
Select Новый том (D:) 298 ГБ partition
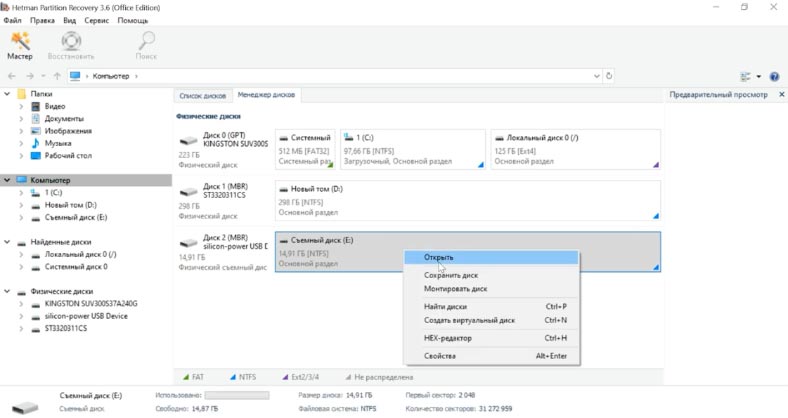tap(468, 200)
